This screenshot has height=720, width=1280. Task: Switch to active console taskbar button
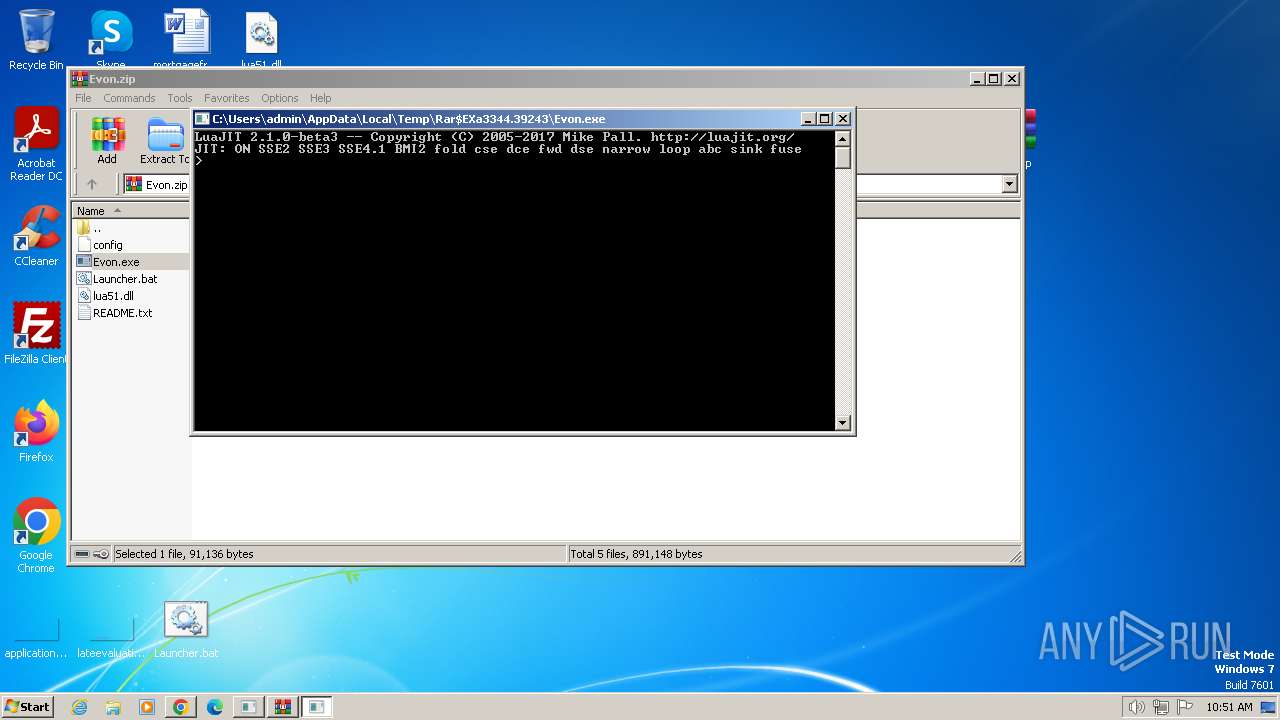[316, 707]
